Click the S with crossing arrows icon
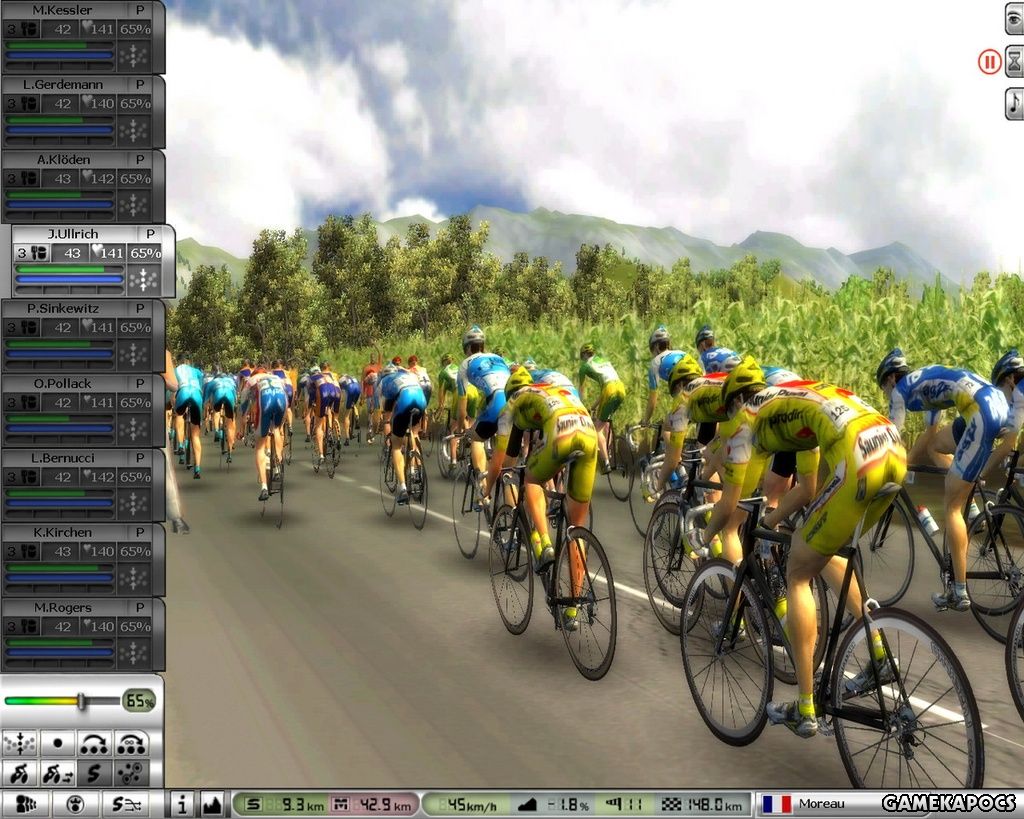This screenshot has height=819, width=1024. point(126,805)
